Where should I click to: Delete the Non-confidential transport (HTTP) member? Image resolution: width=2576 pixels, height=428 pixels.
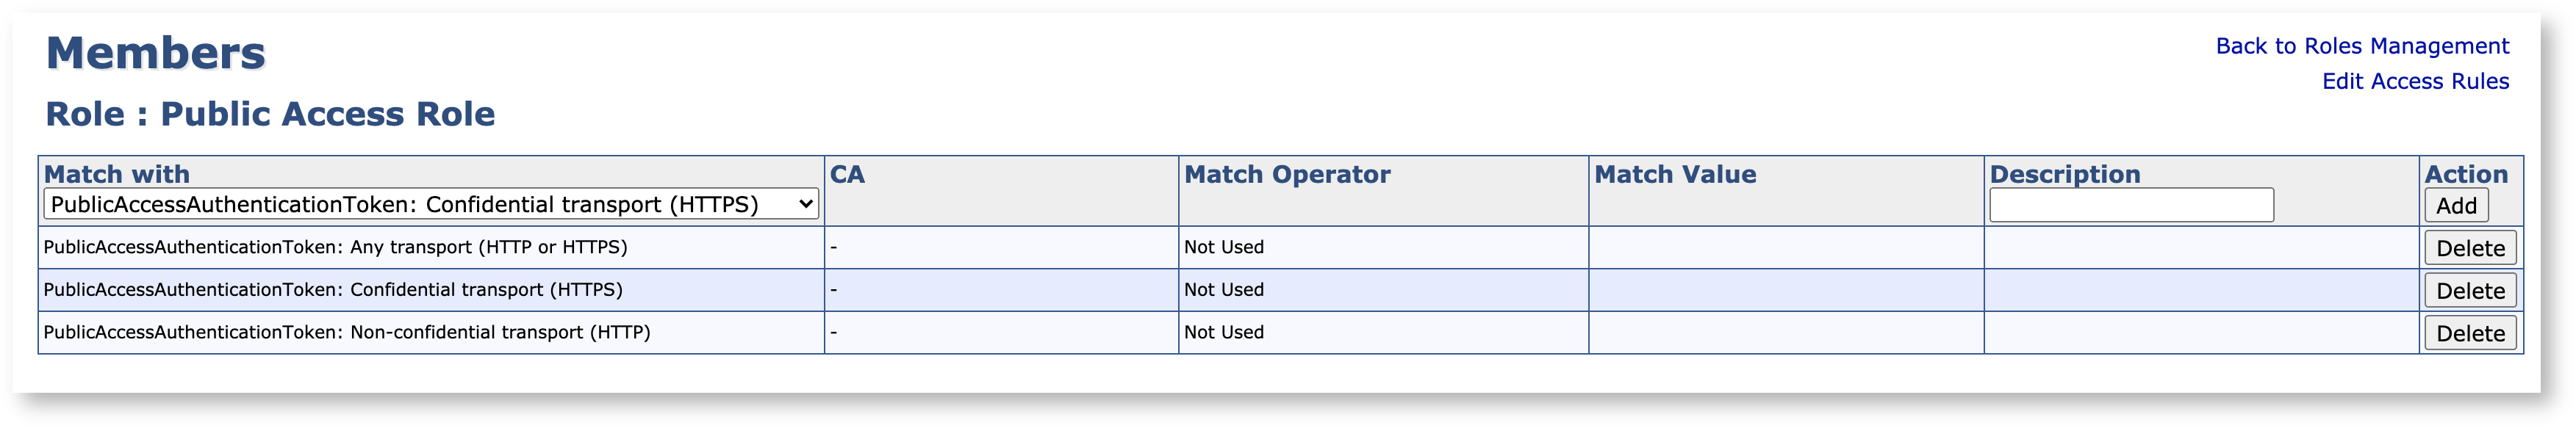pos(2469,333)
